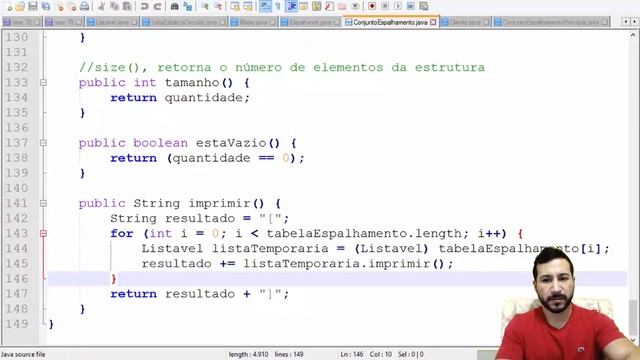Start macro recording red button
This screenshot has width=640, height=360.
tap(372, 6)
